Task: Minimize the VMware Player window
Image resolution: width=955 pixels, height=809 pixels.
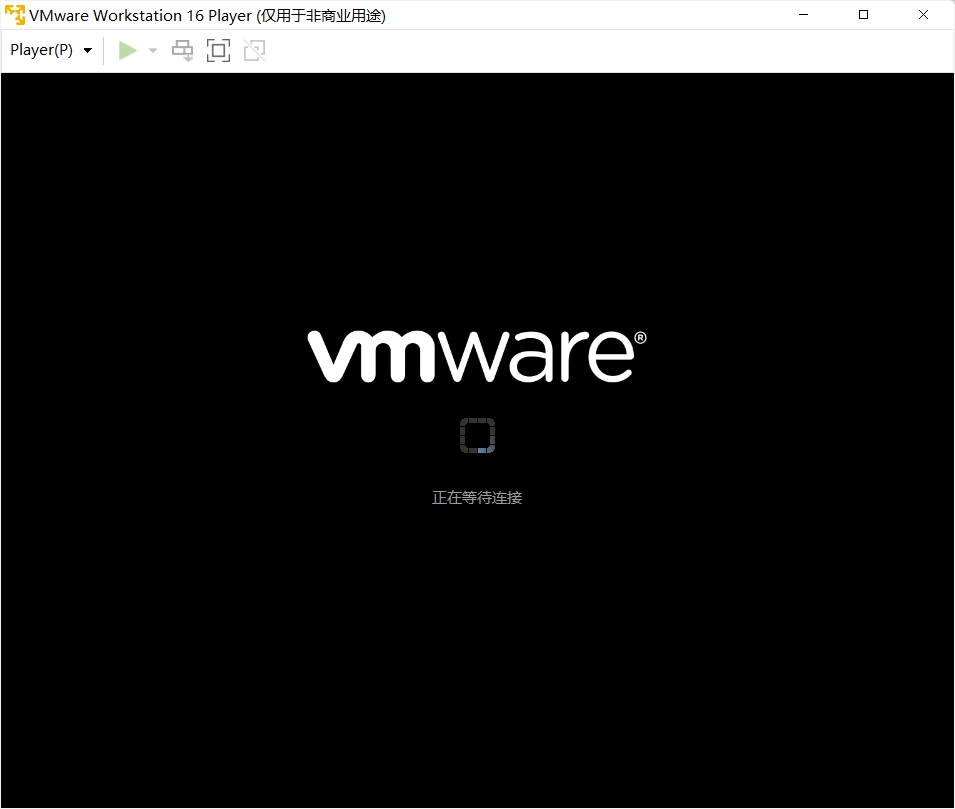Action: pyautogui.click(x=803, y=15)
